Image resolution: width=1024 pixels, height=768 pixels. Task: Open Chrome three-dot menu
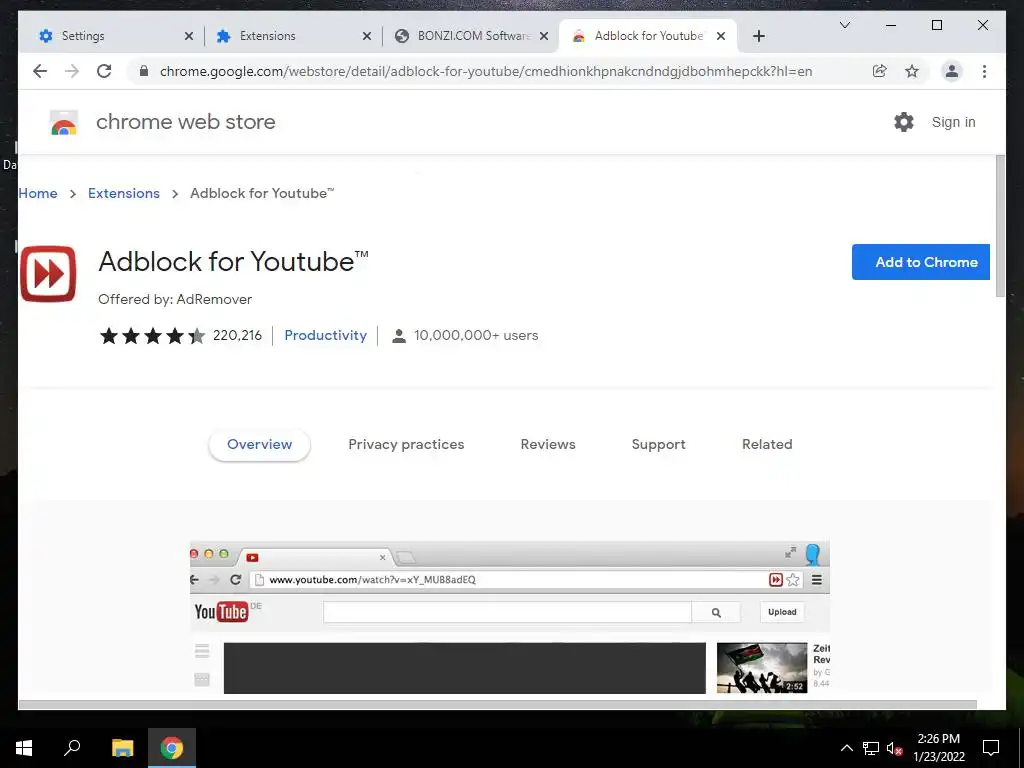(x=984, y=71)
